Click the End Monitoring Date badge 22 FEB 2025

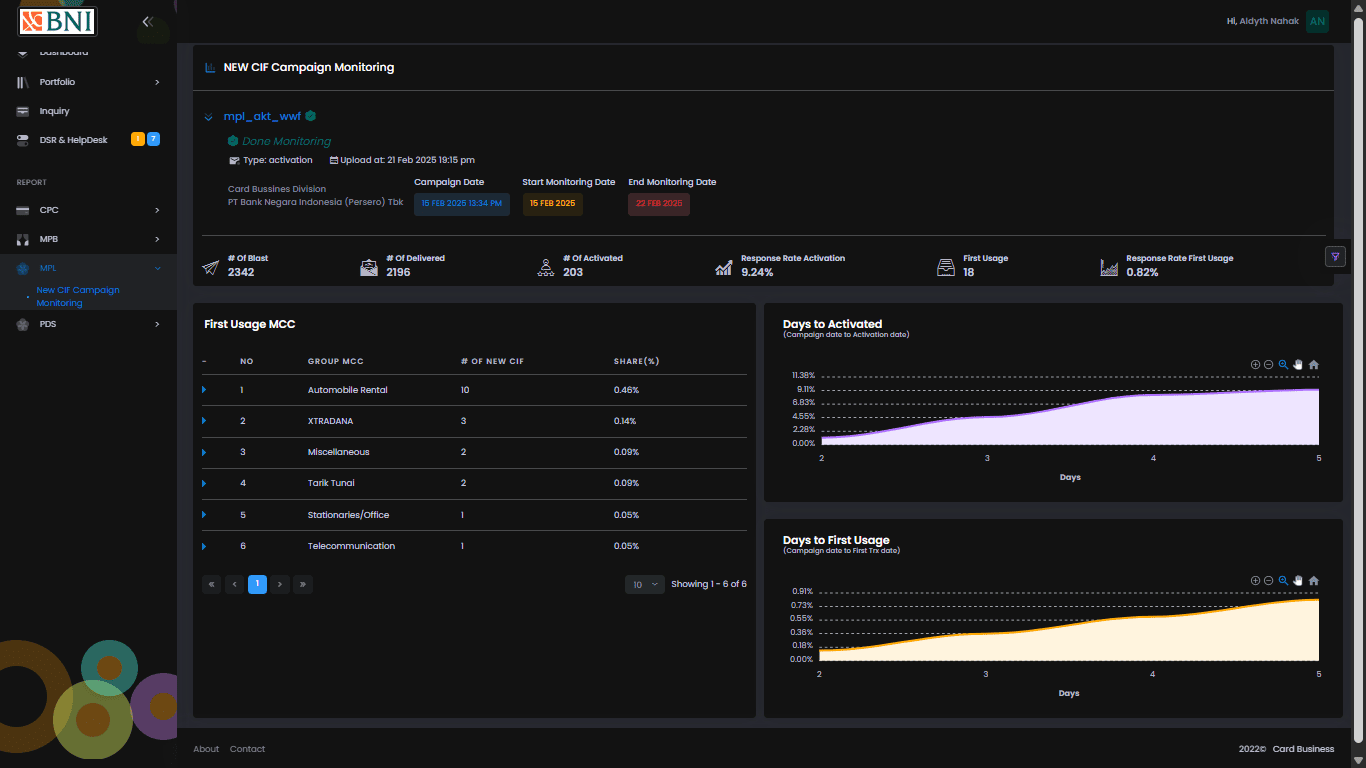659,203
